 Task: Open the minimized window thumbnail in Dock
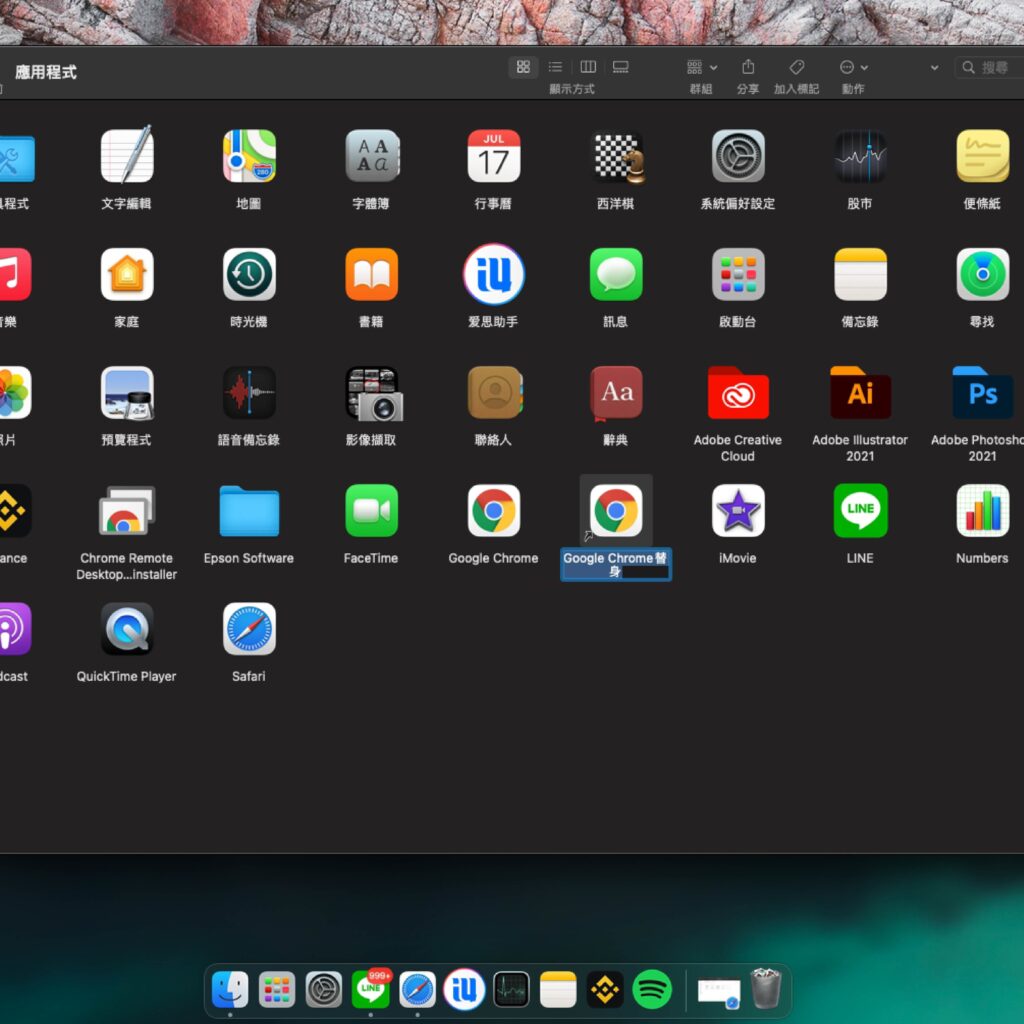(719, 991)
